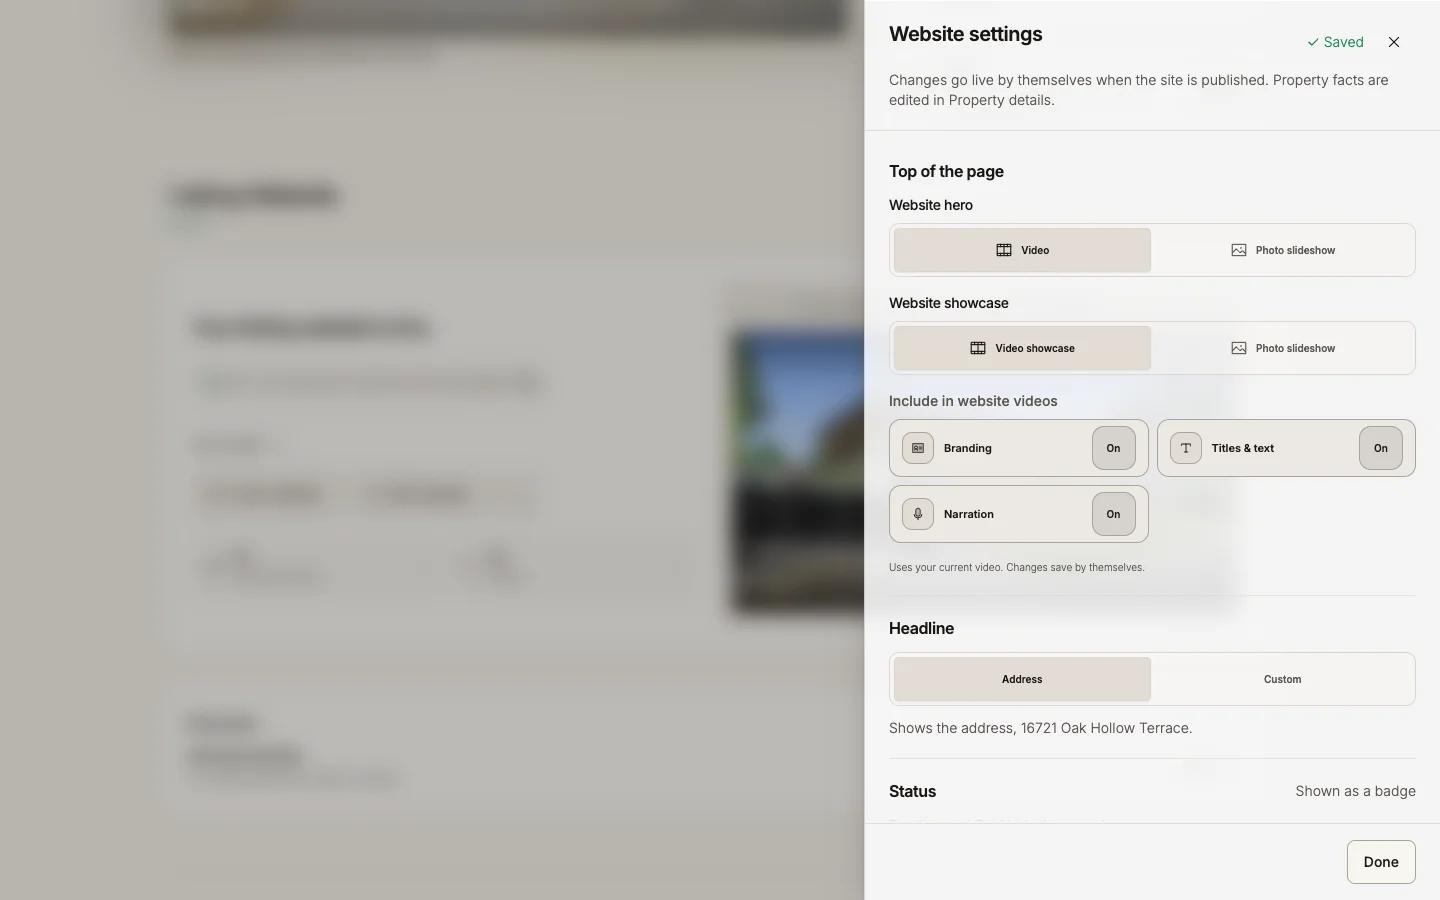Click the film icon in Video showcase option

(x=978, y=348)
